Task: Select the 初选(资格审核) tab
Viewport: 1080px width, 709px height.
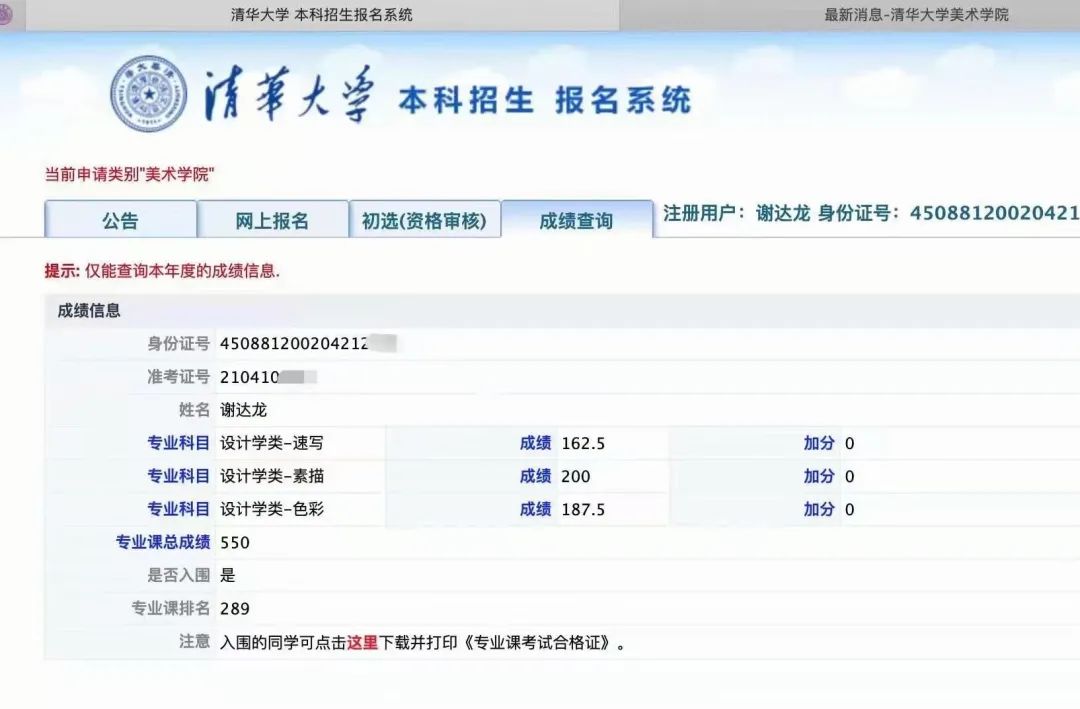Action: tap(425, 220)
